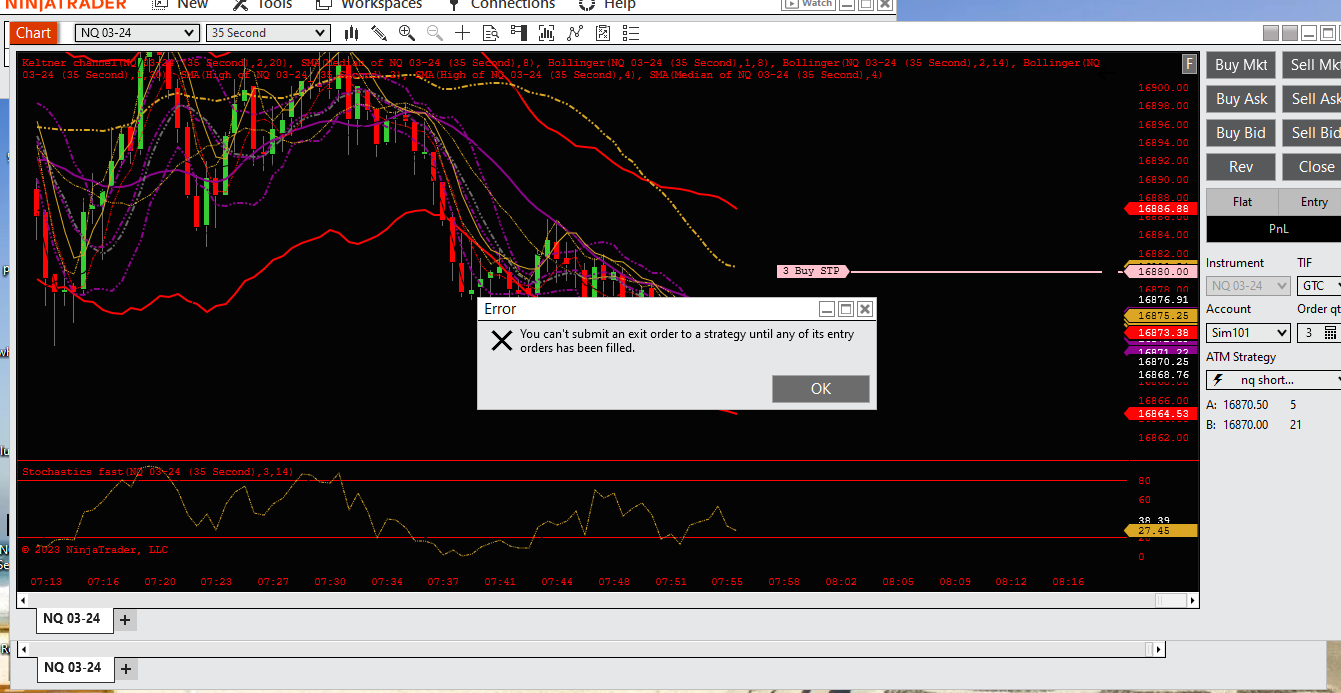This screenshot has width=1341, height=693.
Task: Open the Help menu
Action: [608, 4]
